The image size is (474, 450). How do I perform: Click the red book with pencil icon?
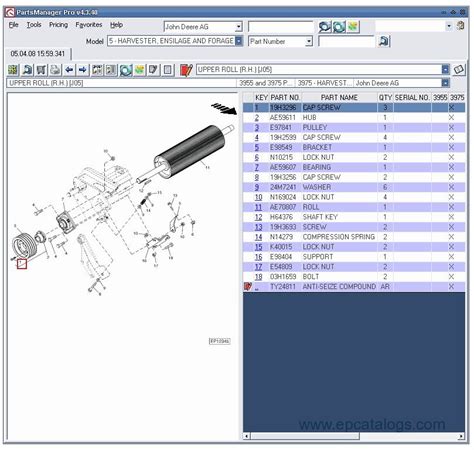click(x=186, y=70)
